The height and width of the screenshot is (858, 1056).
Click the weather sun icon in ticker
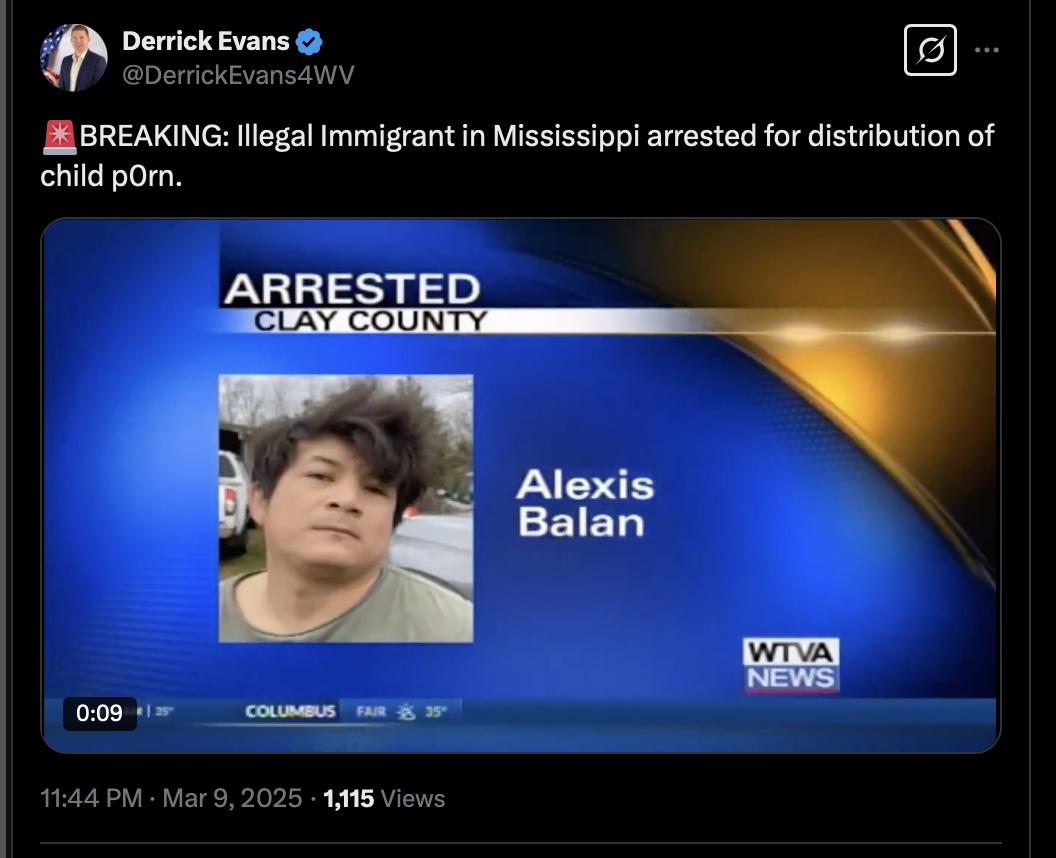[405, 712]
